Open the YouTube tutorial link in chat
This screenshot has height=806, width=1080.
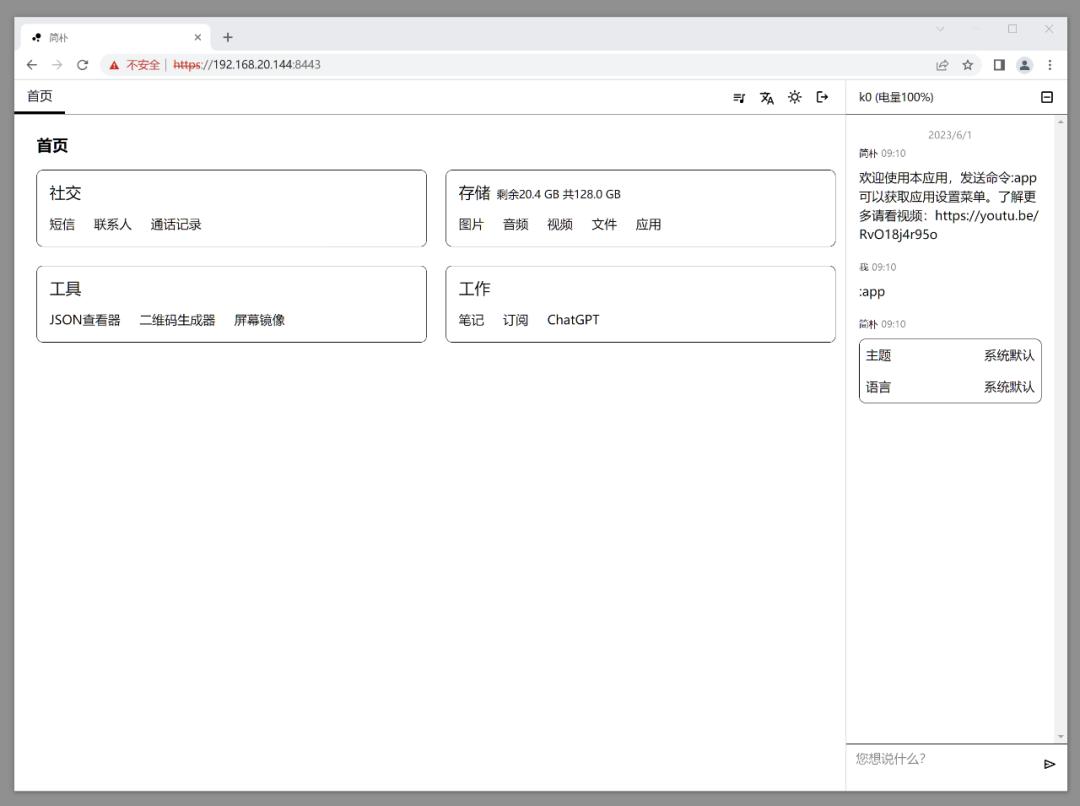[x=985, y=215]
